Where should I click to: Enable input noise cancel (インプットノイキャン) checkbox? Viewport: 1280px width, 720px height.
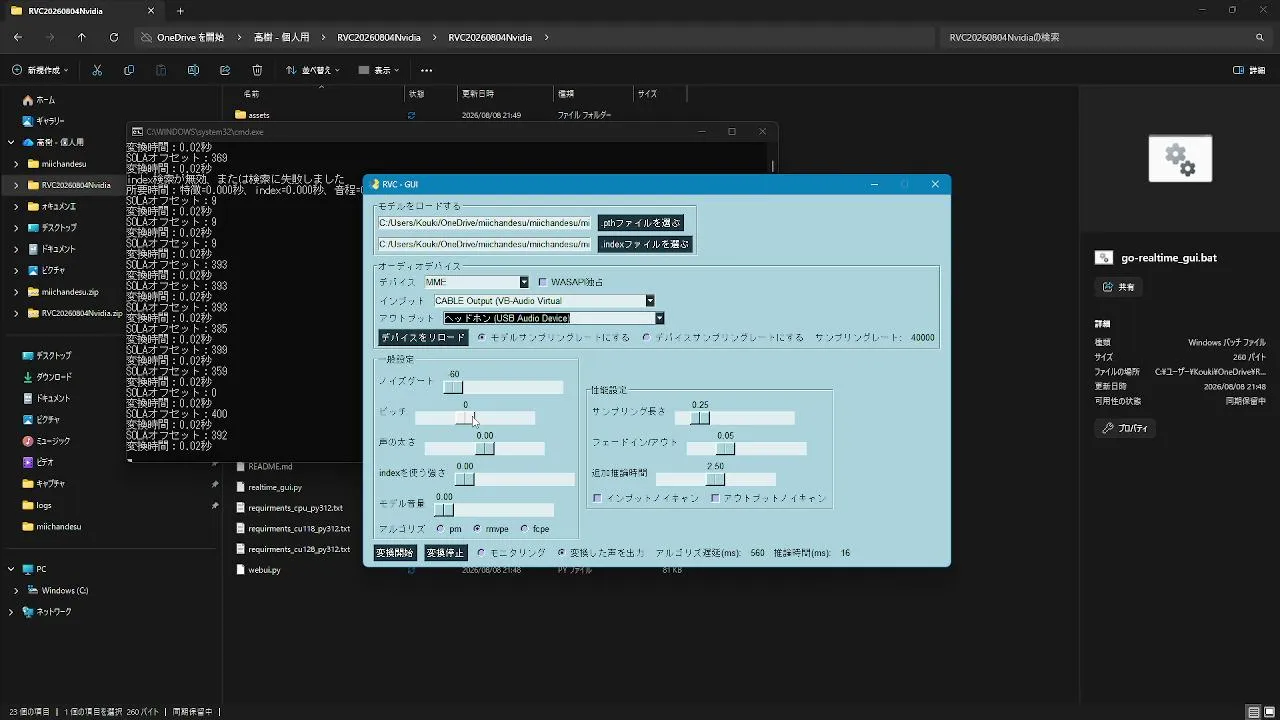[x=597, y=498]
